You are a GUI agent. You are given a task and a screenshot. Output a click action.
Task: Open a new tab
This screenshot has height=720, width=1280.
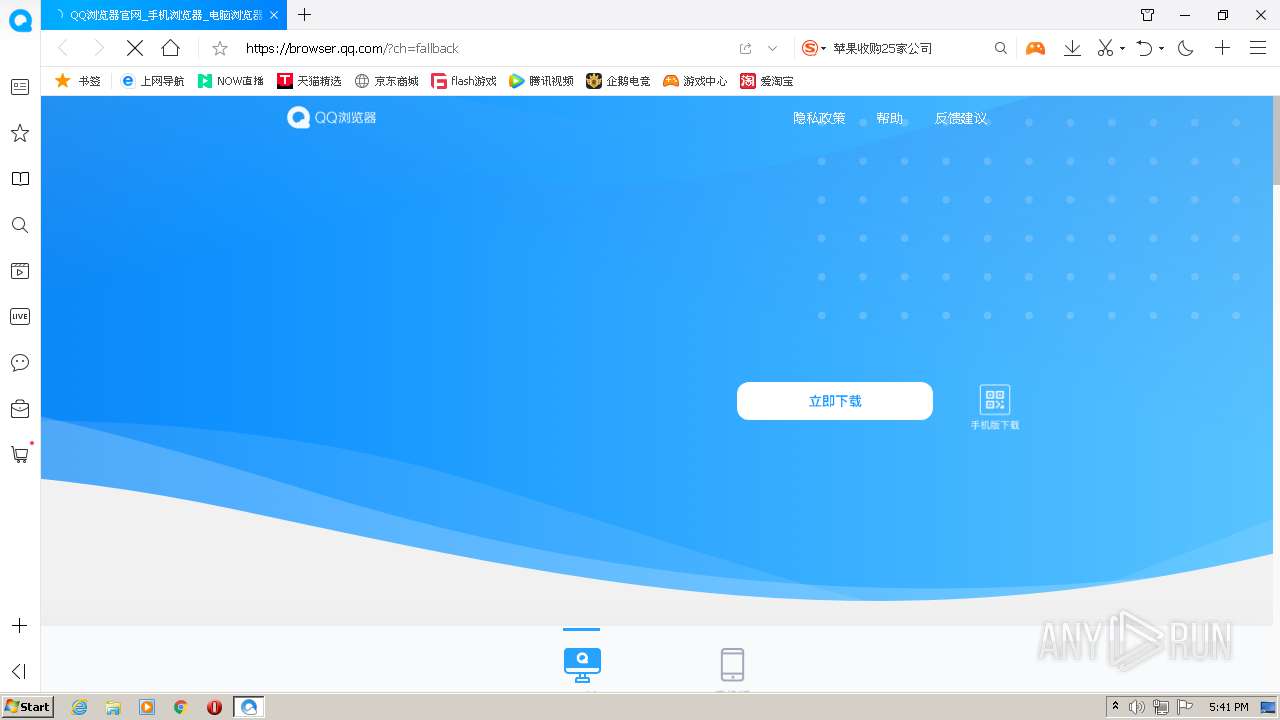point(305,15)
